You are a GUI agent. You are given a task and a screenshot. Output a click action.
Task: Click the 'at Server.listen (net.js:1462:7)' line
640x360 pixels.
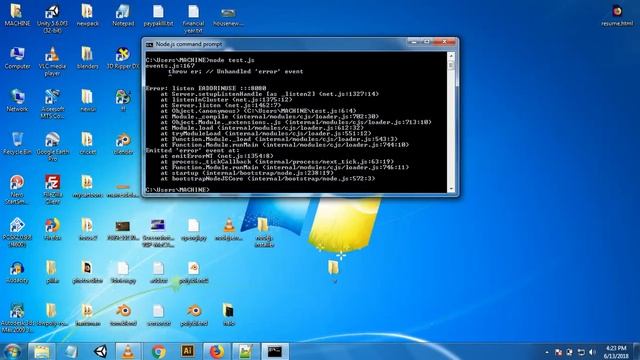pyautogui.click(x=220, y=105)
